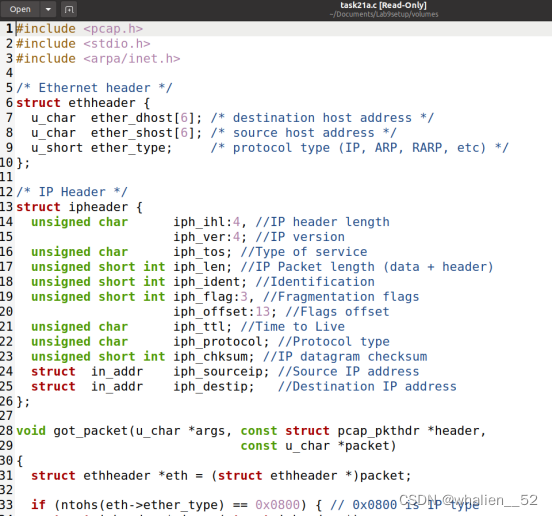Image resolution: width=553 pixels, height=516 pixels.
Task: Click line 1 '#include <pcap.h>'
Action: point(79,29)
